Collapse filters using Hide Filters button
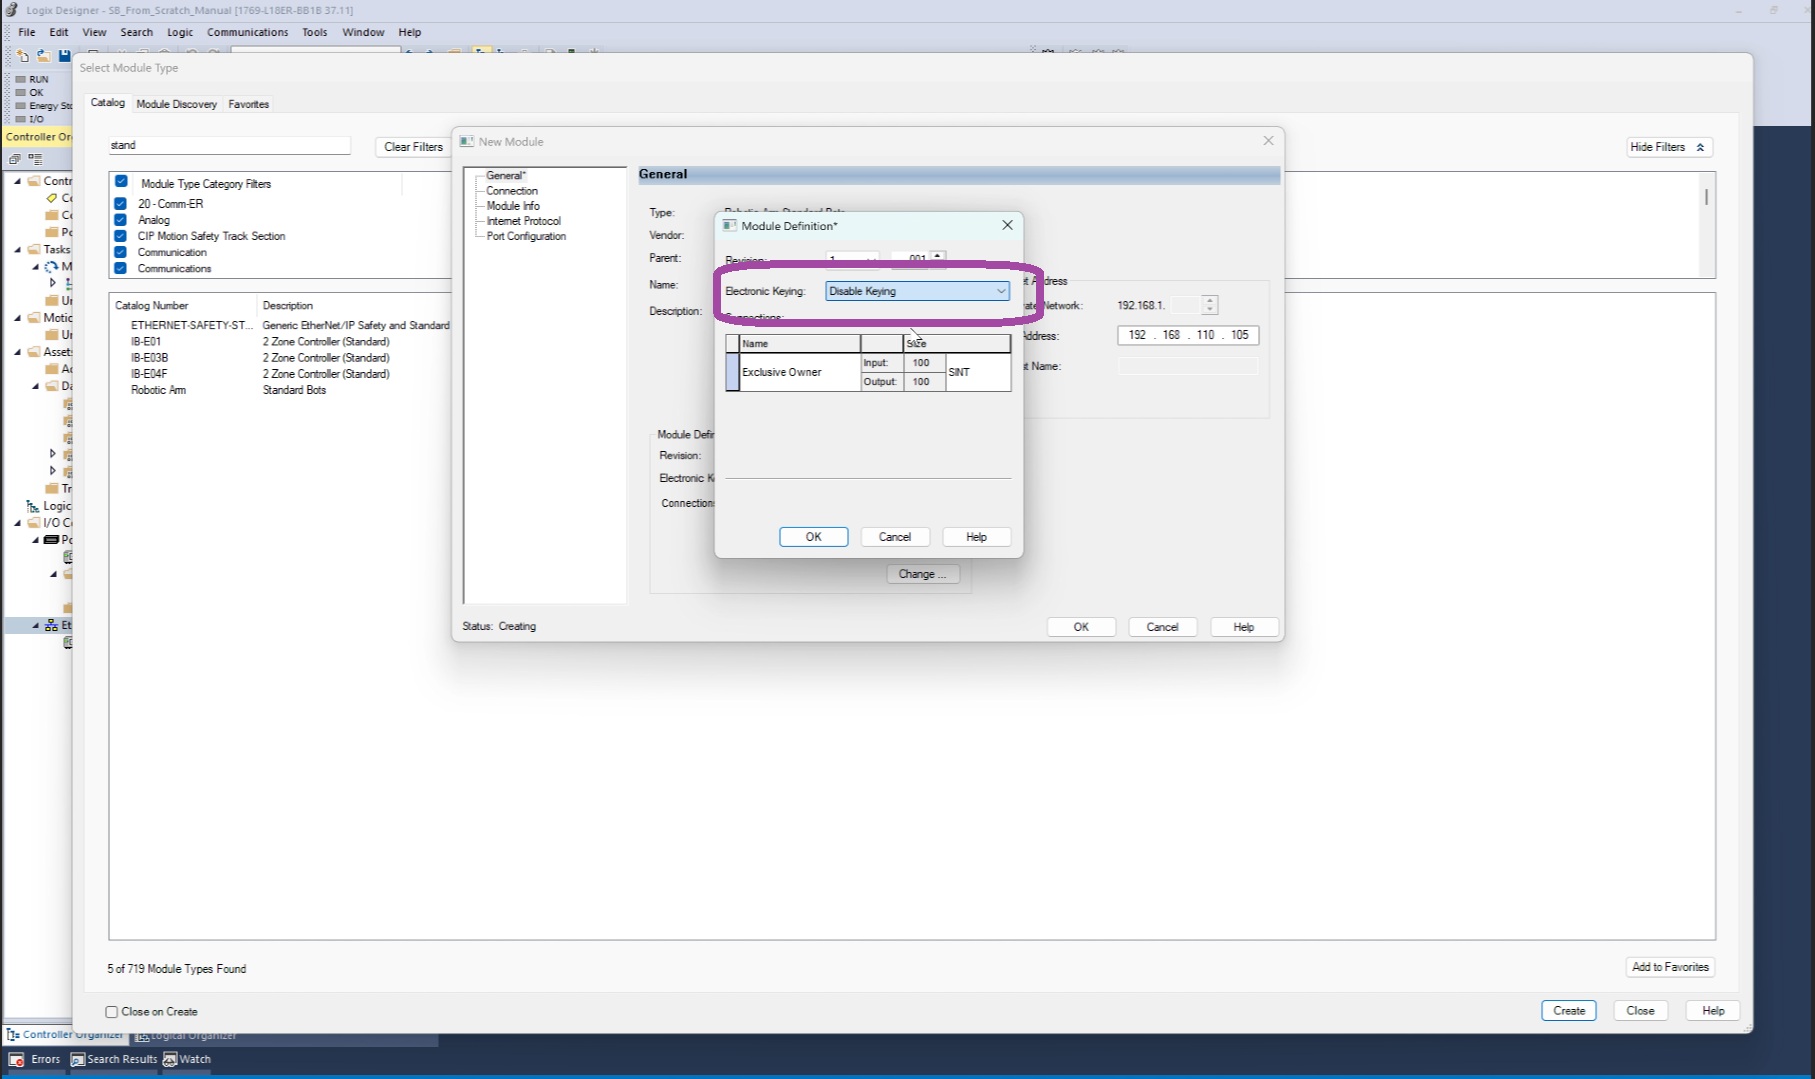 tap(1669, 147)
